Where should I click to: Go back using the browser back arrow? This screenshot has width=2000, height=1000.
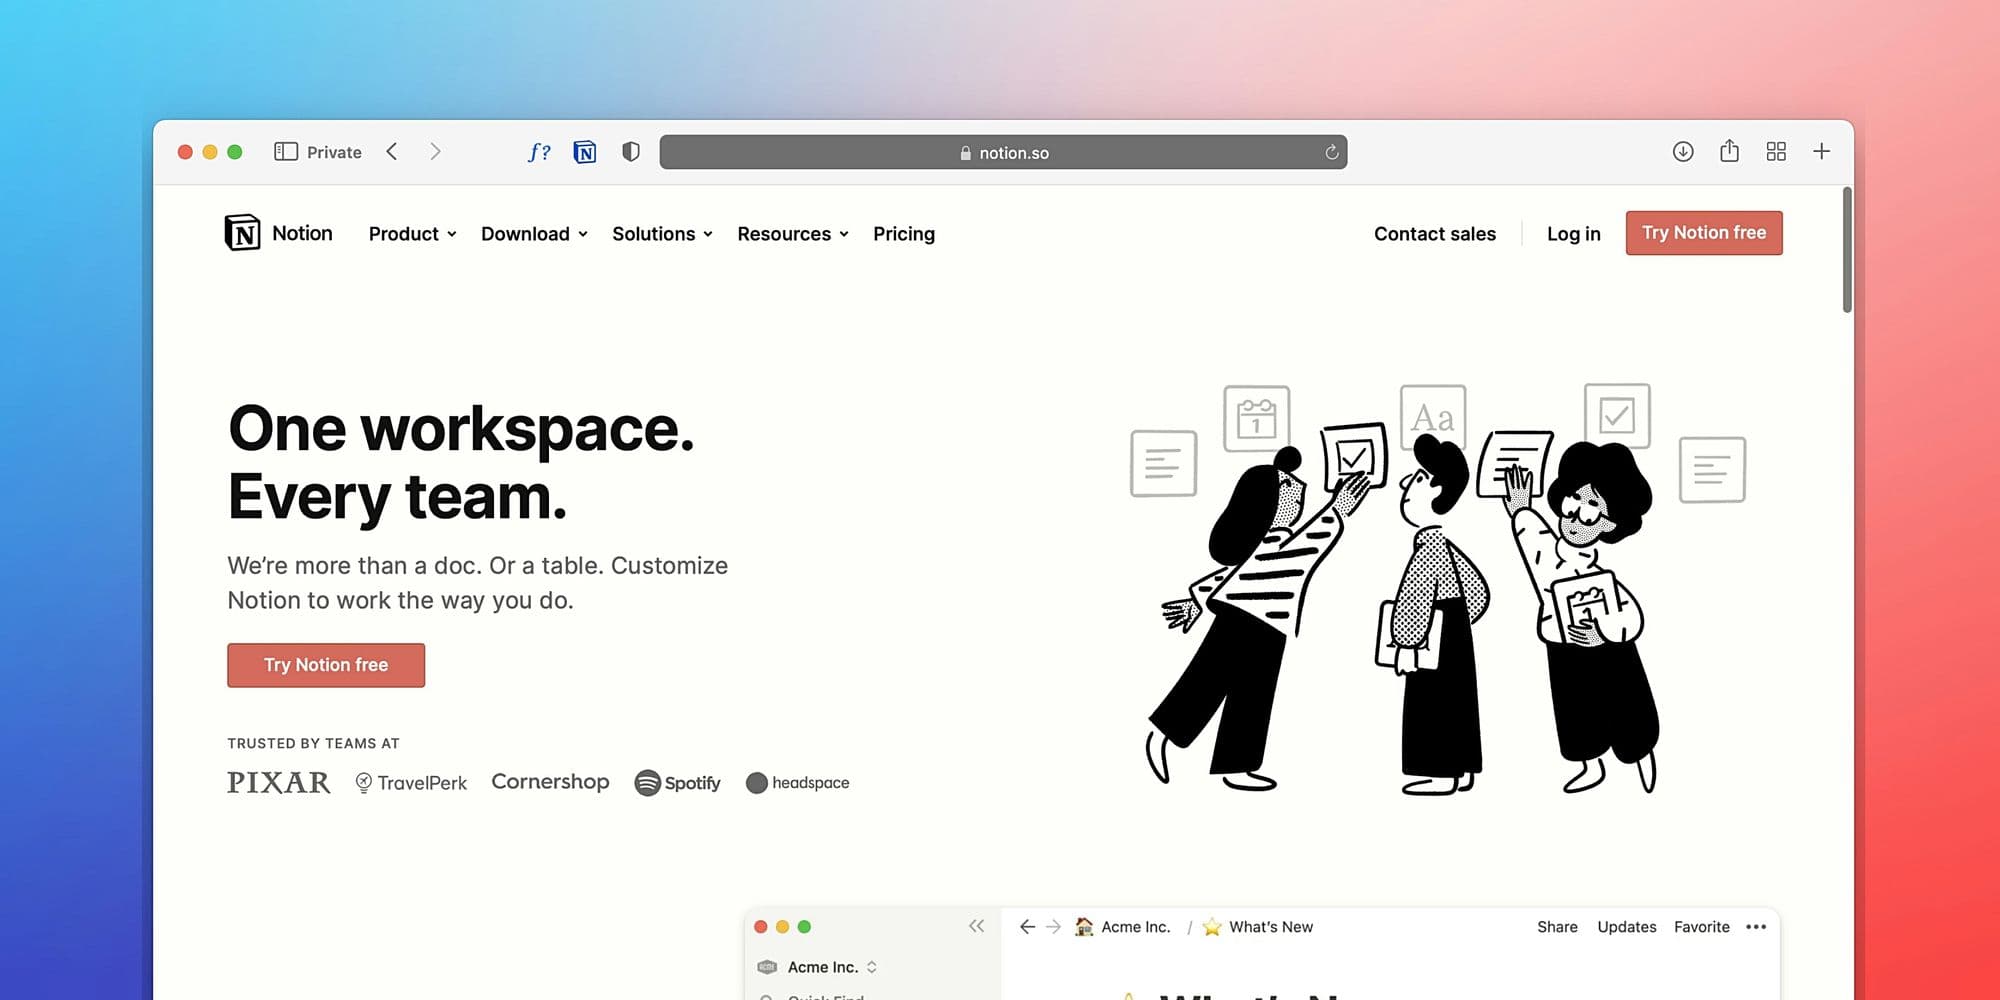click(392, 152)
